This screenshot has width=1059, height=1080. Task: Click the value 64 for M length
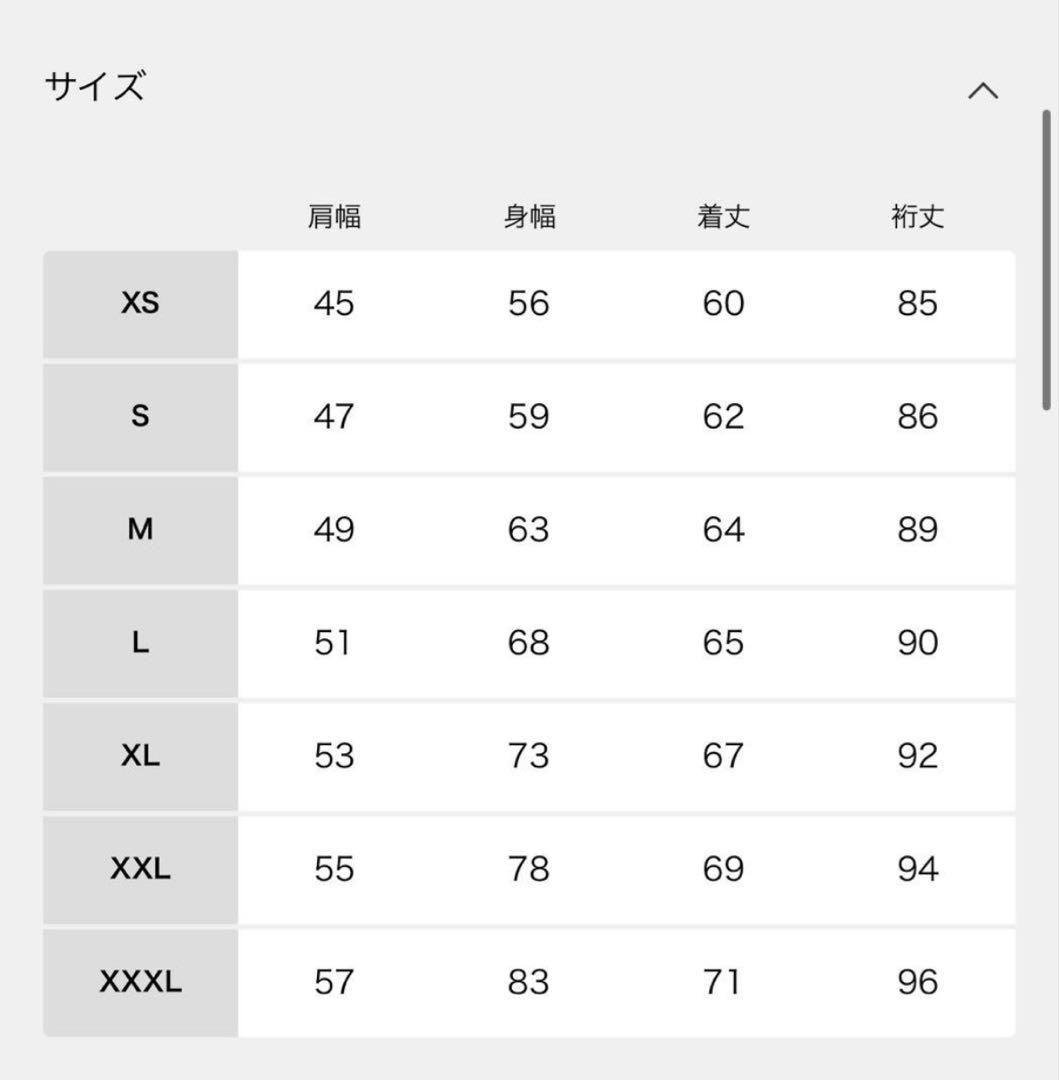[x=723, y=530]
